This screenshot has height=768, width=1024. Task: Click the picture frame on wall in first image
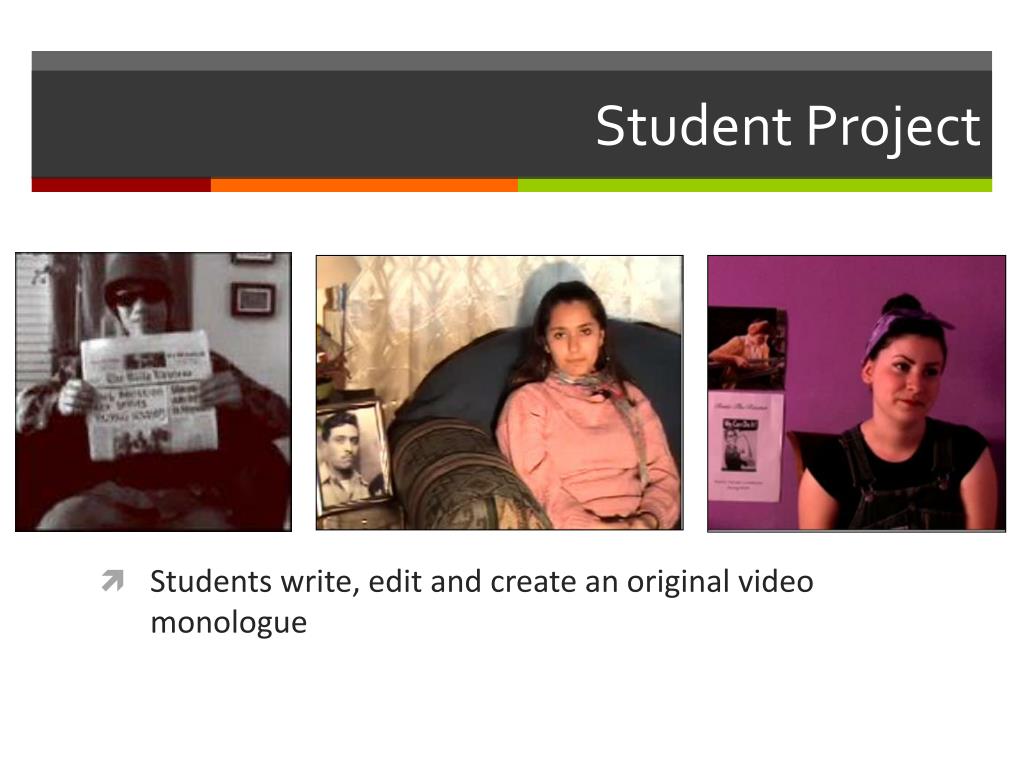253,300
